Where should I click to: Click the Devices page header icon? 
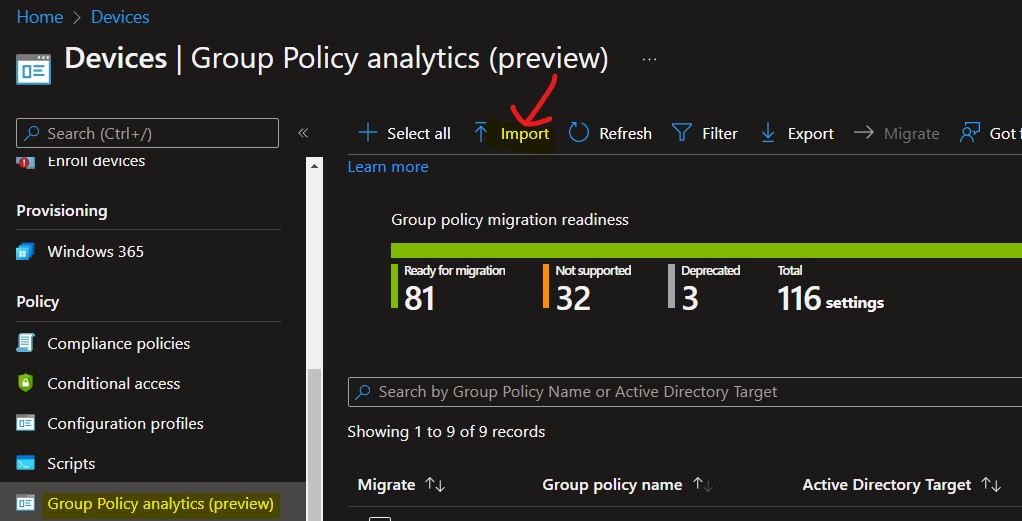point(33,69)
